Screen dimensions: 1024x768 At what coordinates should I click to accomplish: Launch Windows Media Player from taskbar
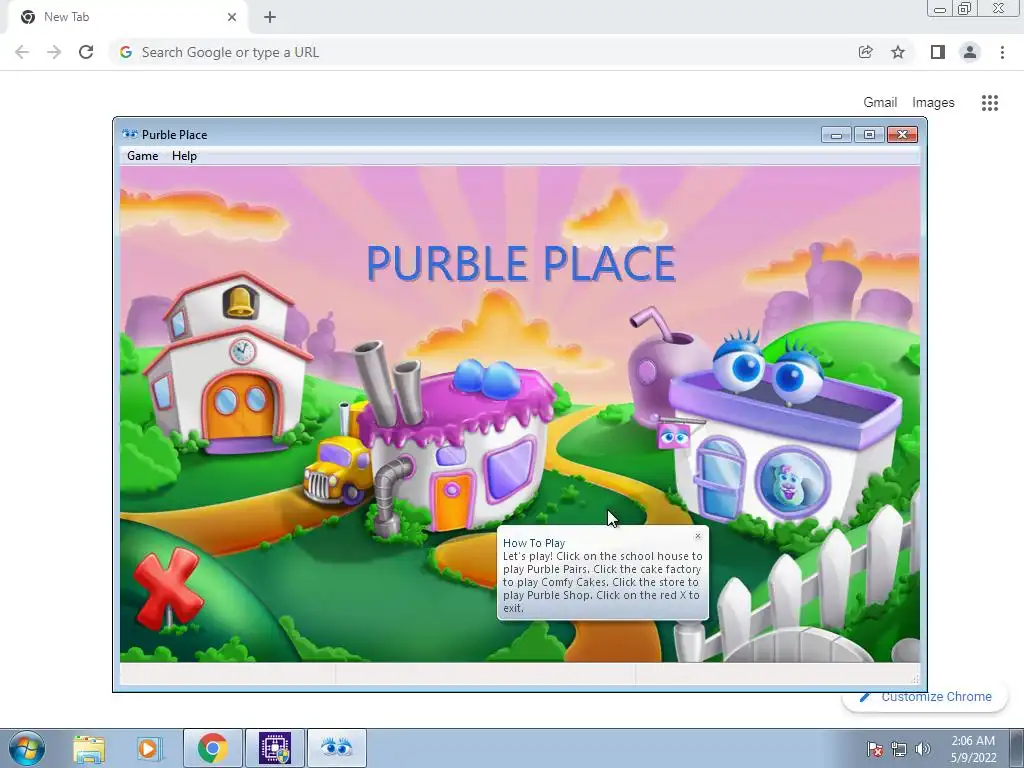click(x=149, y=748)
